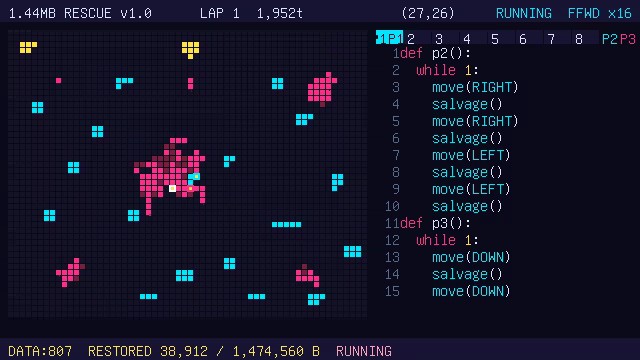The height and width of the screenshot is (360, 640).
Task: Click the DATA:807 readout
Action: [40, 351]
